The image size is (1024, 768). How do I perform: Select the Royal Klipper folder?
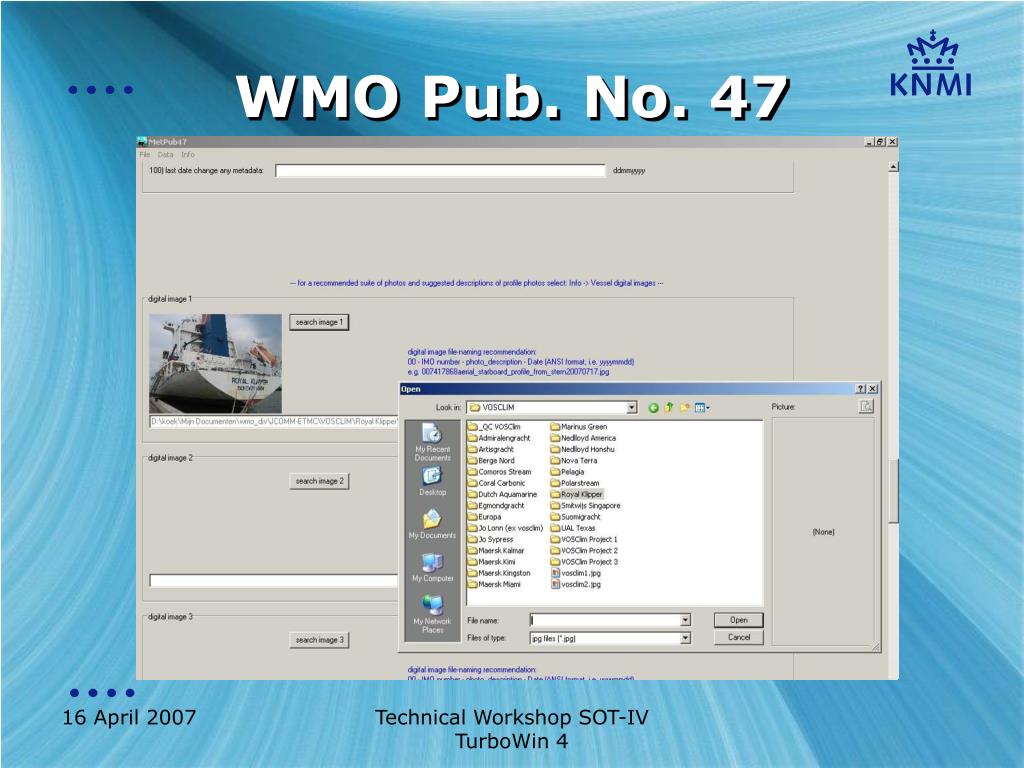(577, 494)
